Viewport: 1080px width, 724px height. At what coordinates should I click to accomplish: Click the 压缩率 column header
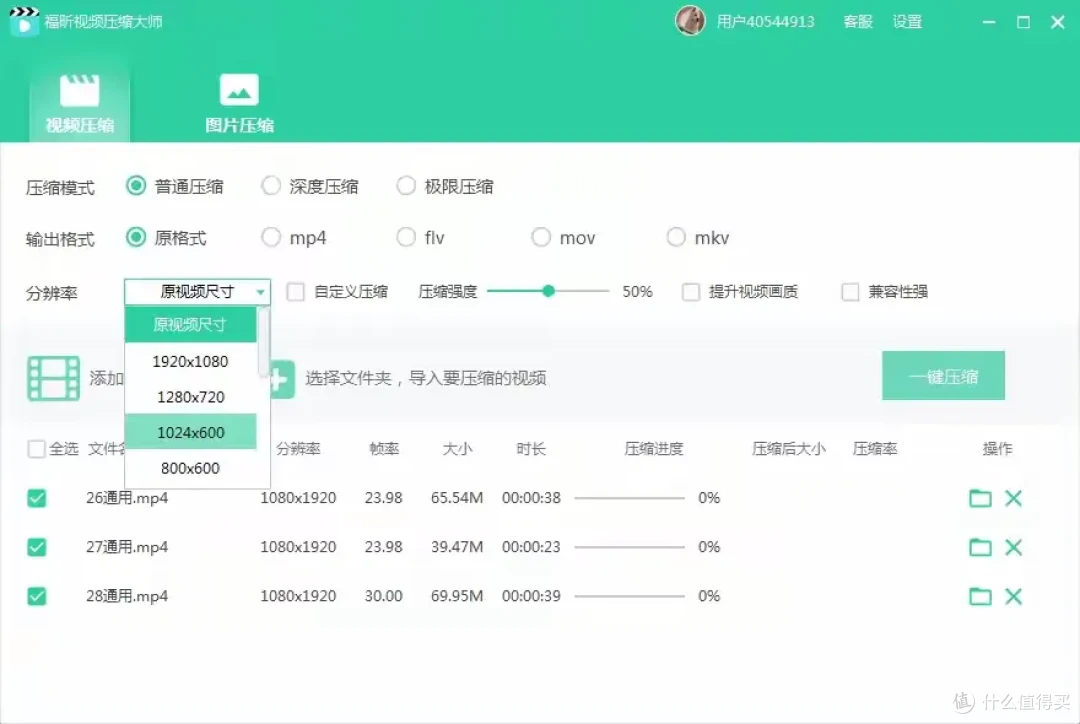[x=875, y=449]
